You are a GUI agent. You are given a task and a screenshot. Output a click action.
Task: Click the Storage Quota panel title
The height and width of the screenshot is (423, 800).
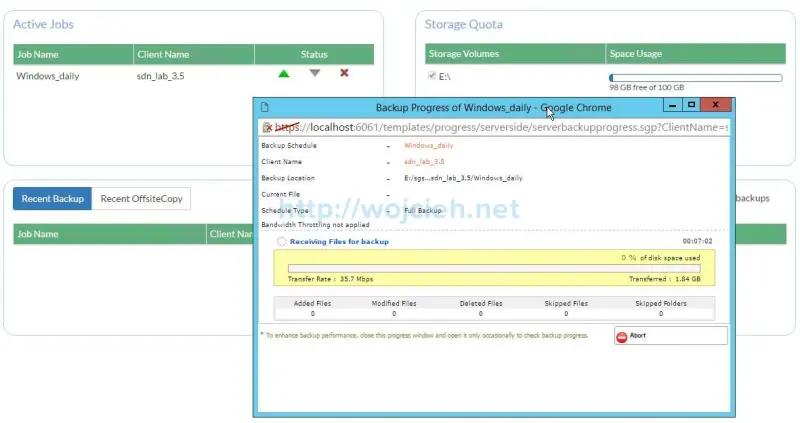[464, 24]
